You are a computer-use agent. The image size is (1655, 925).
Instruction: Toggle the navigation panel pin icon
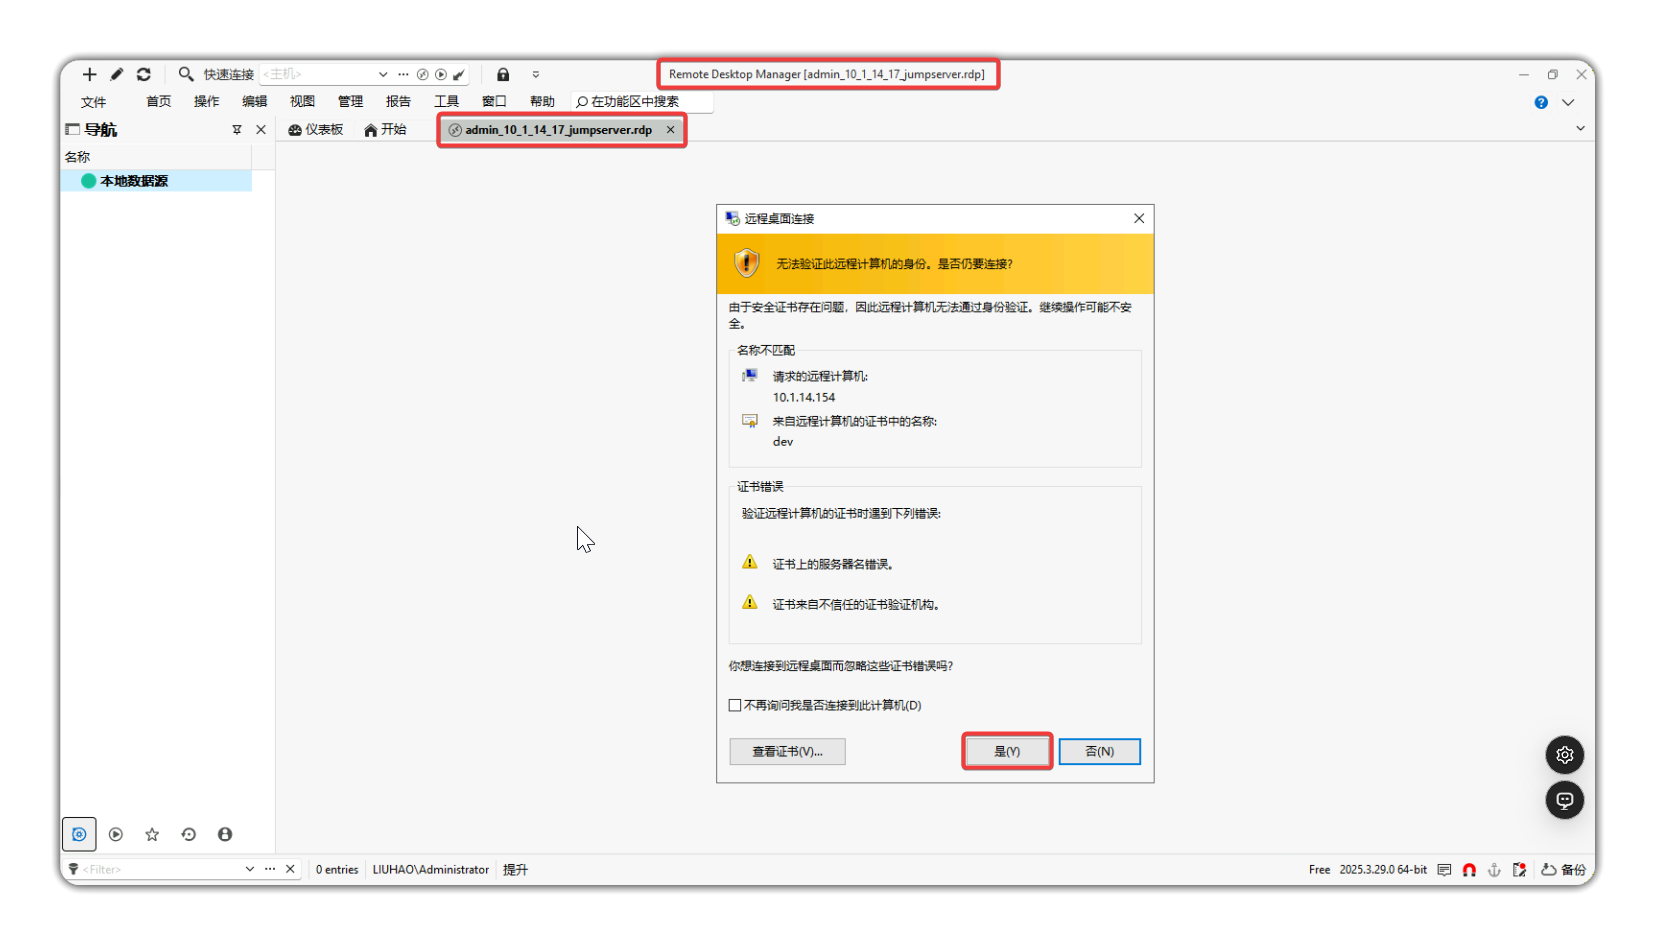[237, 130]
